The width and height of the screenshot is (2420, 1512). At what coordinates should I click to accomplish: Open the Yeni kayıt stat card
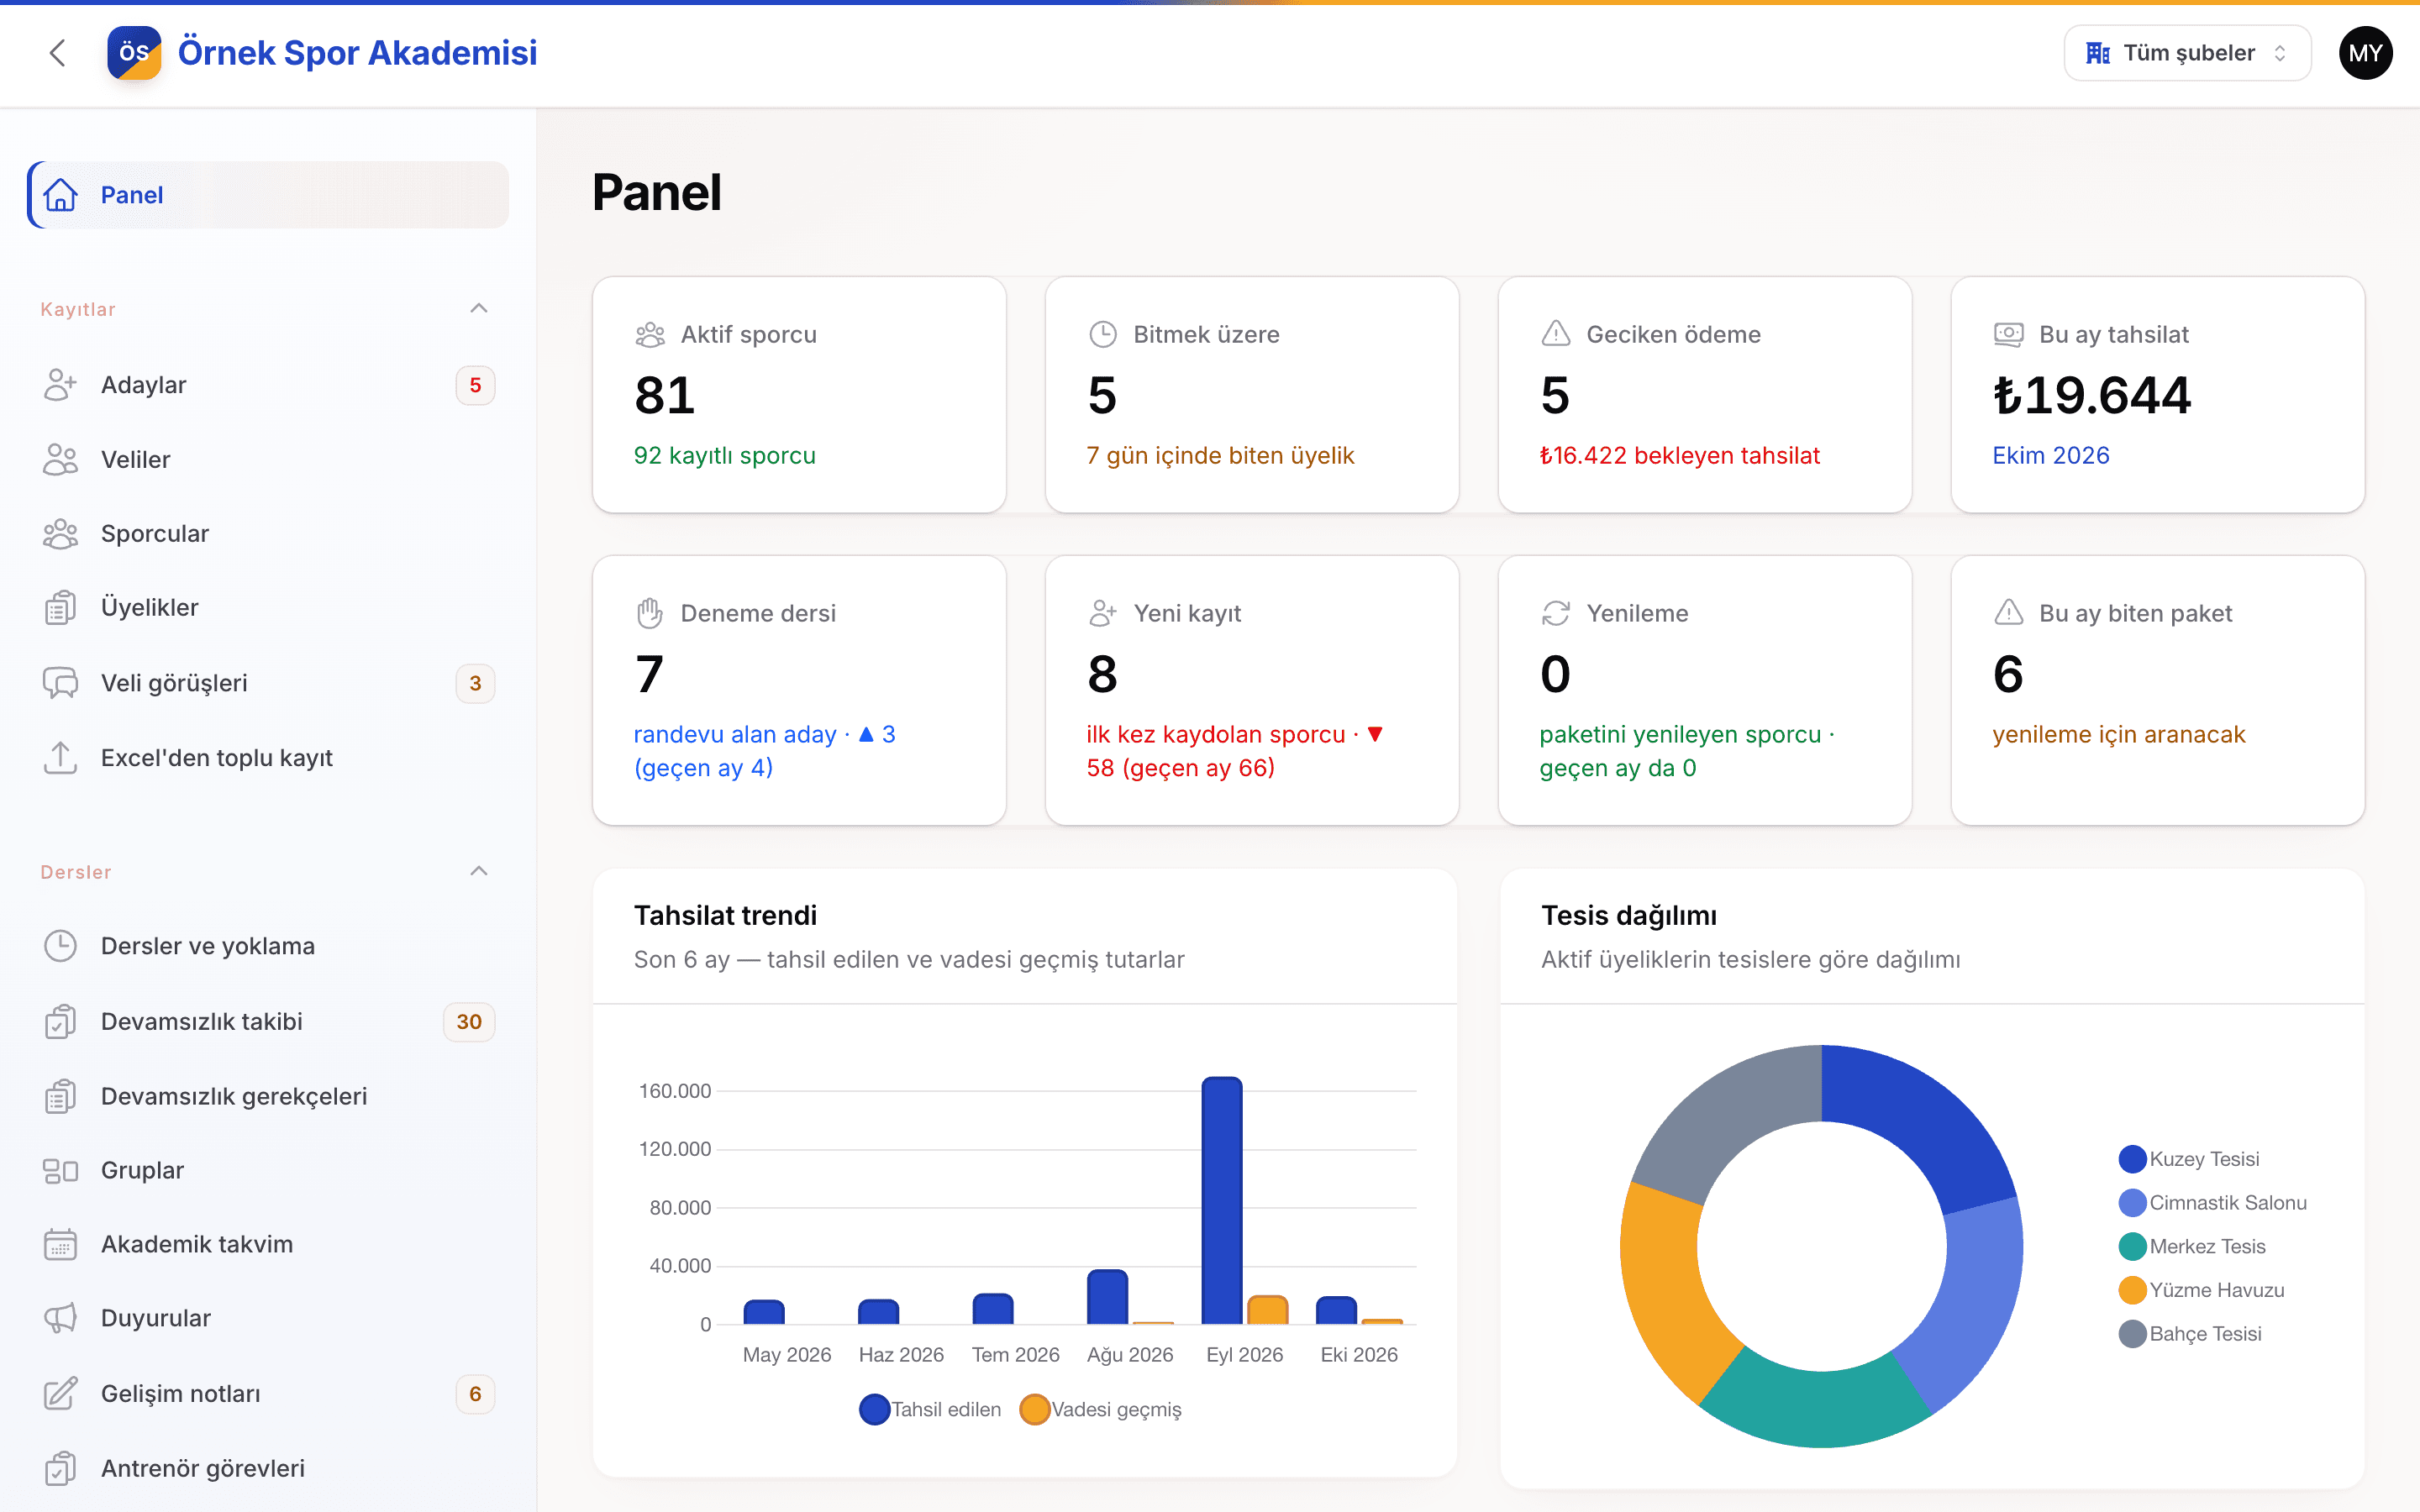[x=1252, y=690]
